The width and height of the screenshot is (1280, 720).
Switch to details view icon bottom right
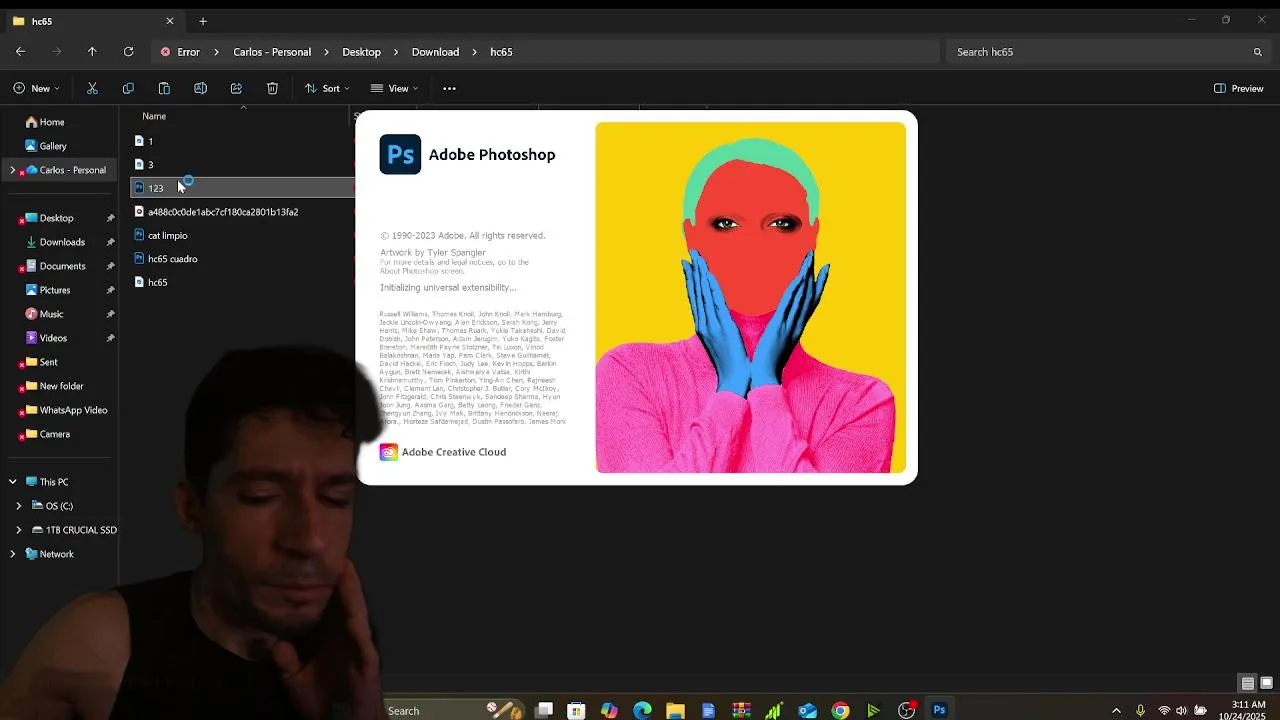tap(1247, 684)
